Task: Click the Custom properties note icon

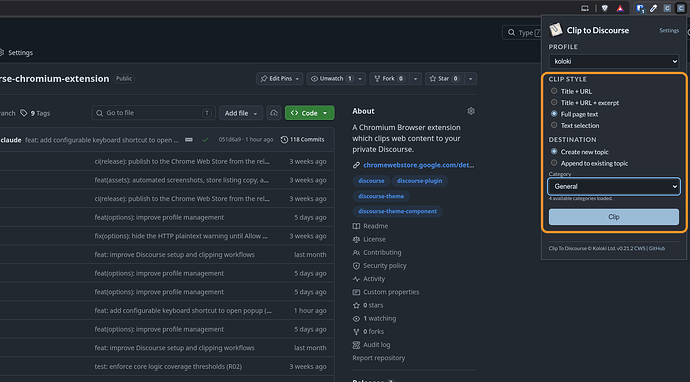Action: coord(356,292)
